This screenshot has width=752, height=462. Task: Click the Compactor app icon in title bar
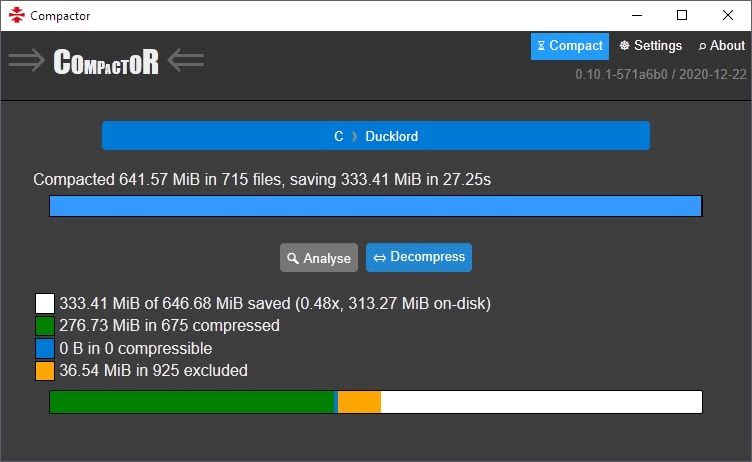(16, 15)
